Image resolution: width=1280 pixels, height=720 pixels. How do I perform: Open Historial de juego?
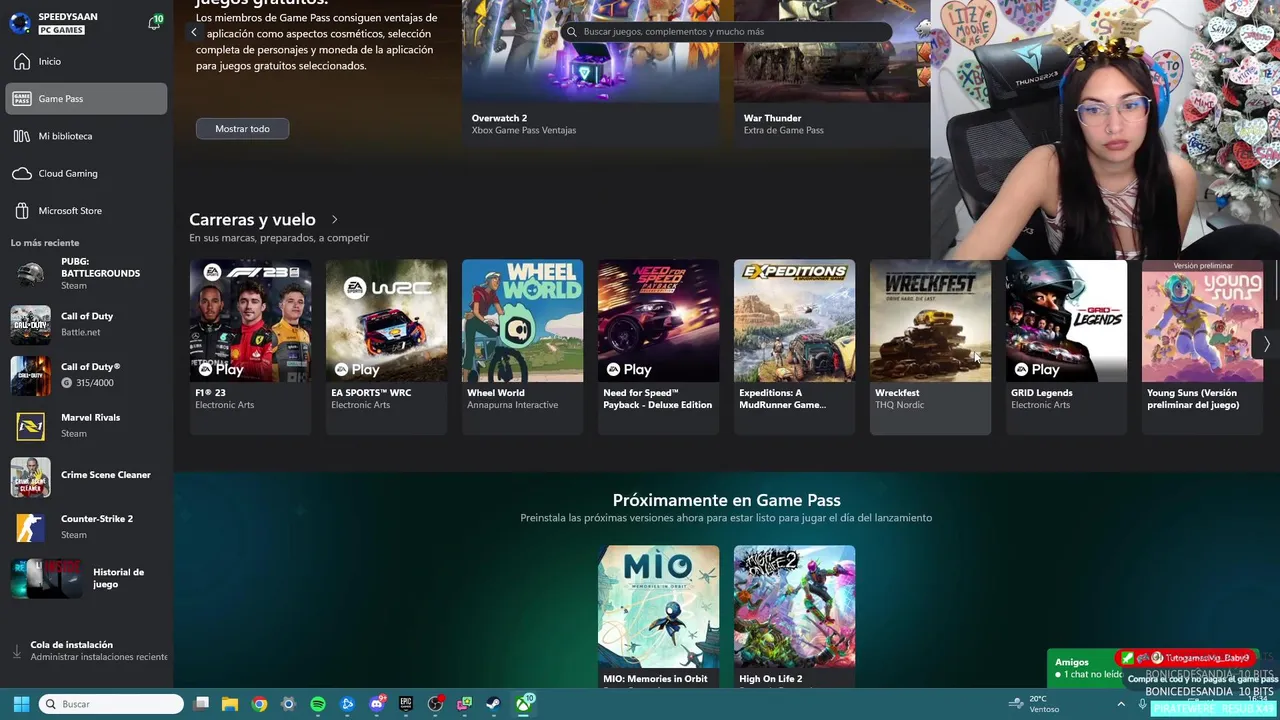coord(88,578)
